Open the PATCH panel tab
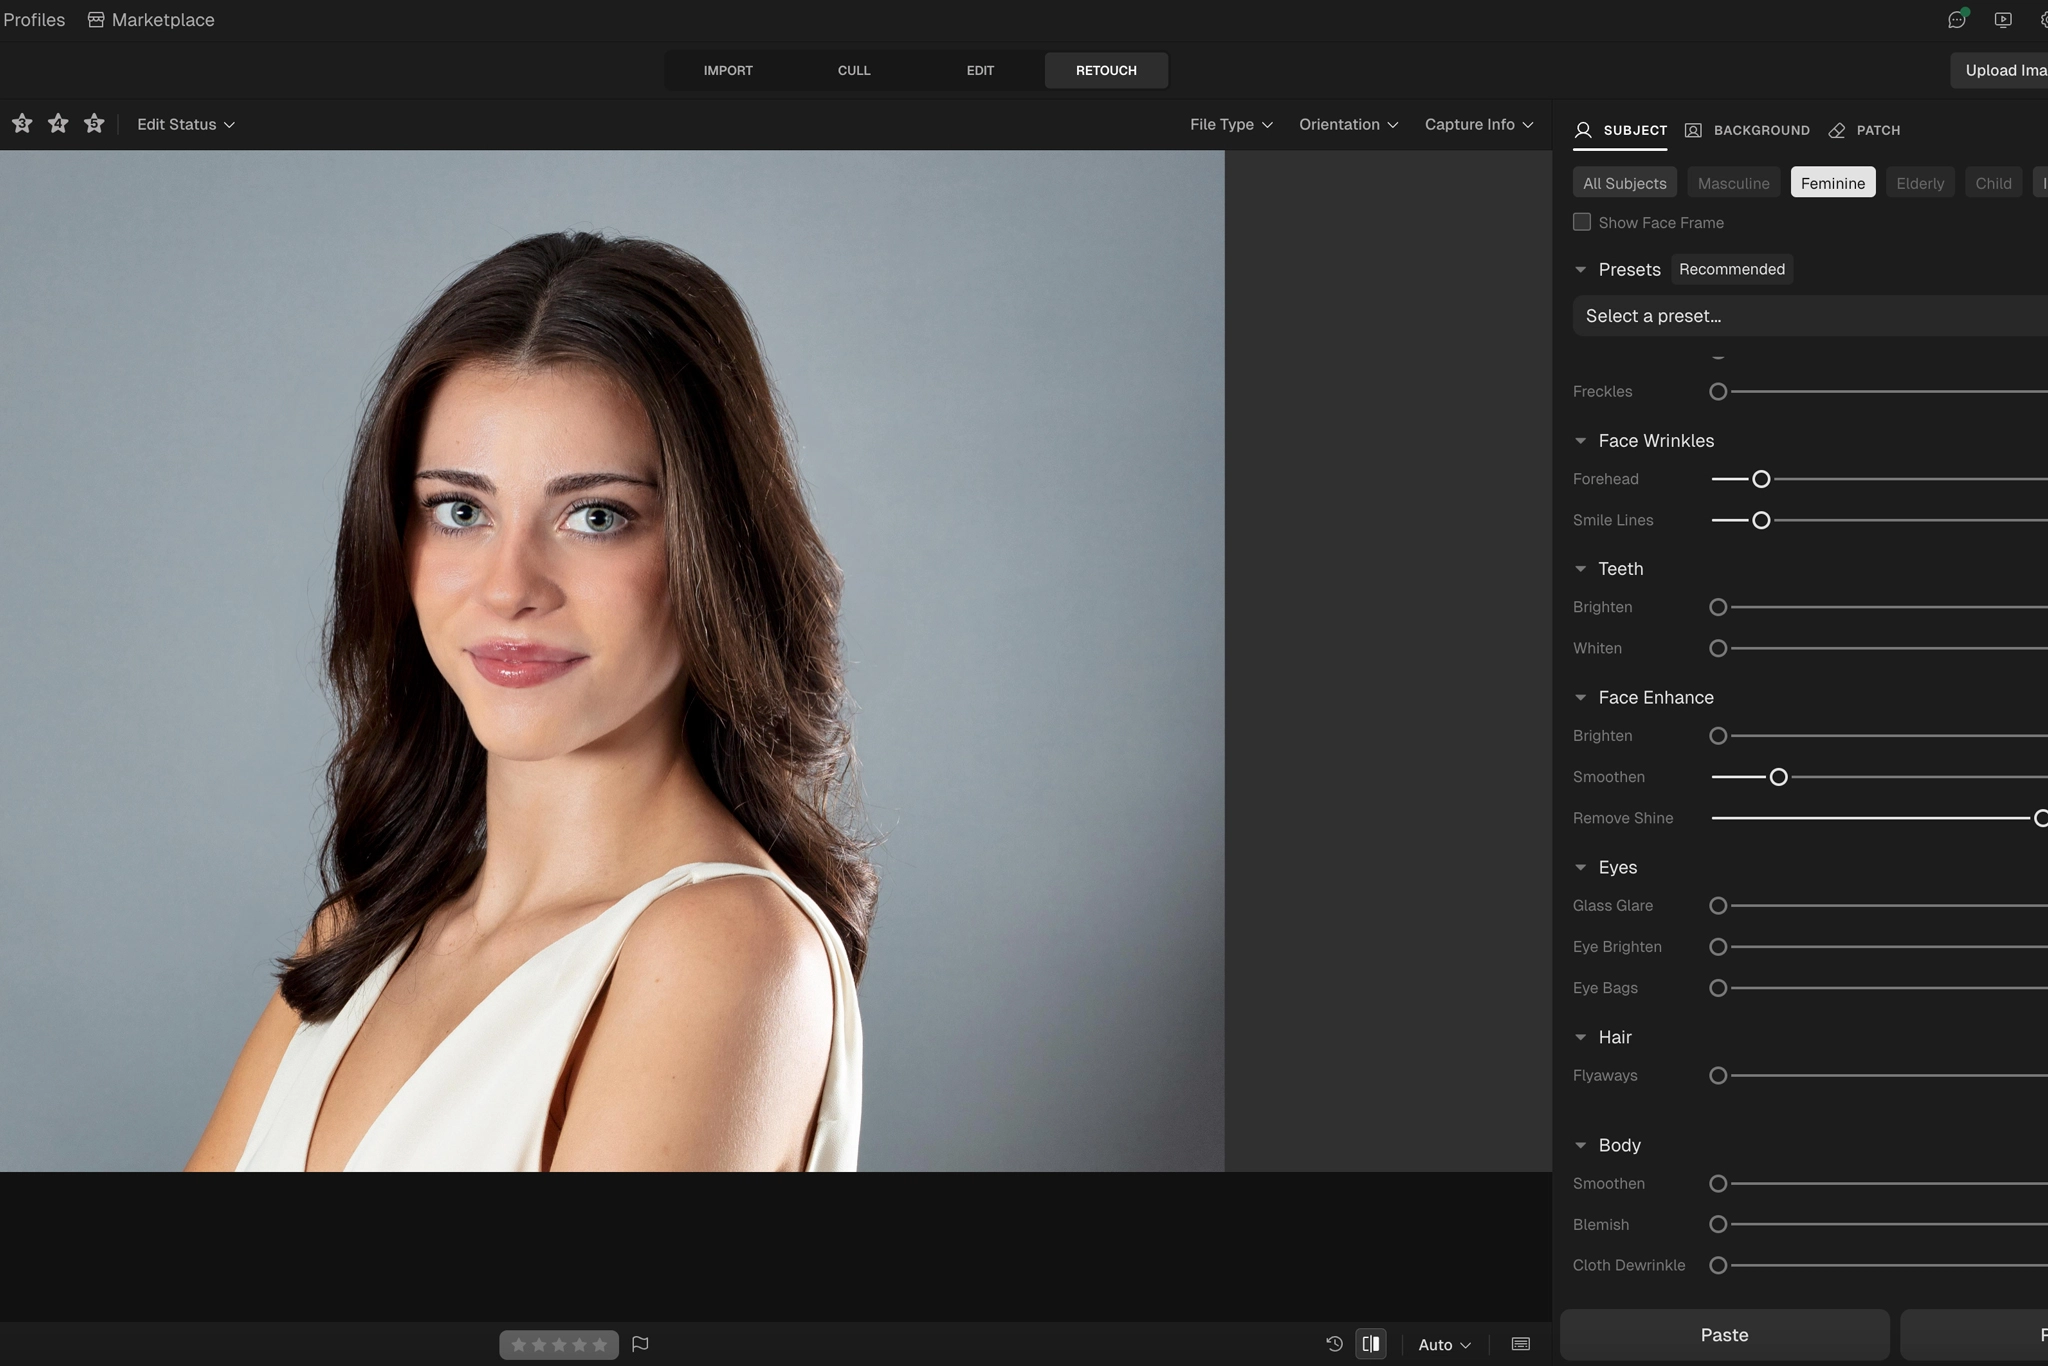The height and width of the screenshot is (1366, 2048). click(1864, 130)
